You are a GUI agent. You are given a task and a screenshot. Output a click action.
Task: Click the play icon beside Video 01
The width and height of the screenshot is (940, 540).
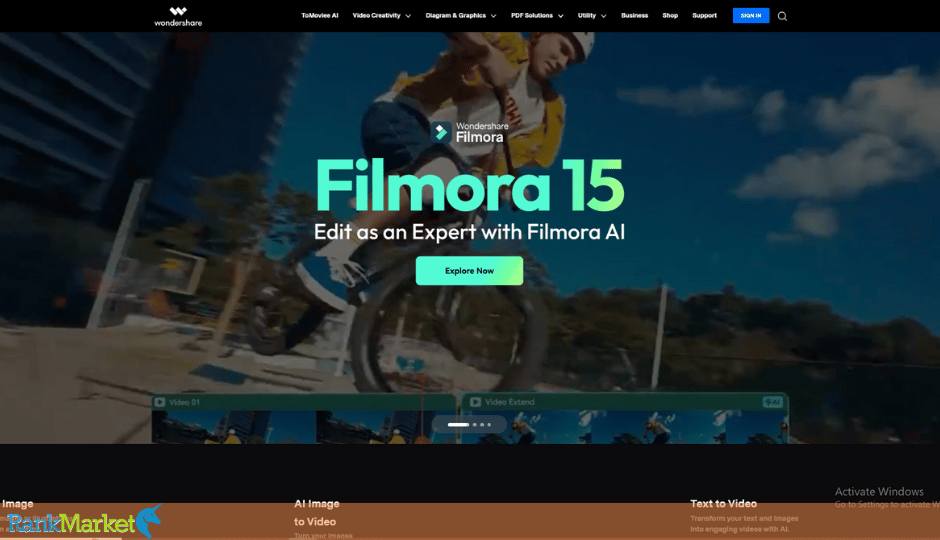pos(160,402)
